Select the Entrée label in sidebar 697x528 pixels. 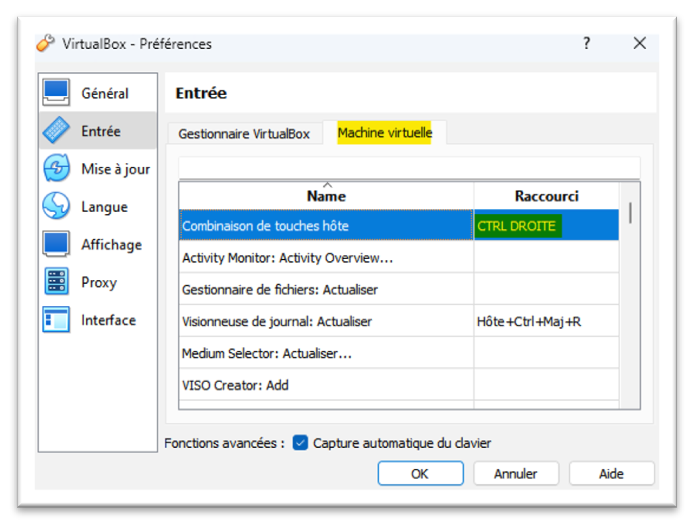click(101, 131)
